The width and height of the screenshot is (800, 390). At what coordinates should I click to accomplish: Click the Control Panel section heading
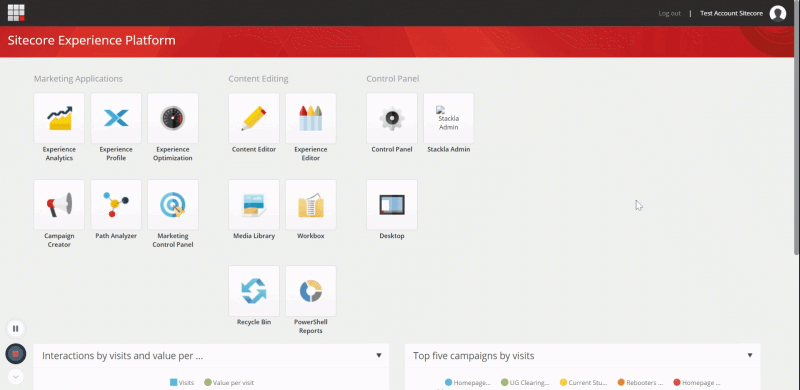pyautogui.click(x=393, y=79)
